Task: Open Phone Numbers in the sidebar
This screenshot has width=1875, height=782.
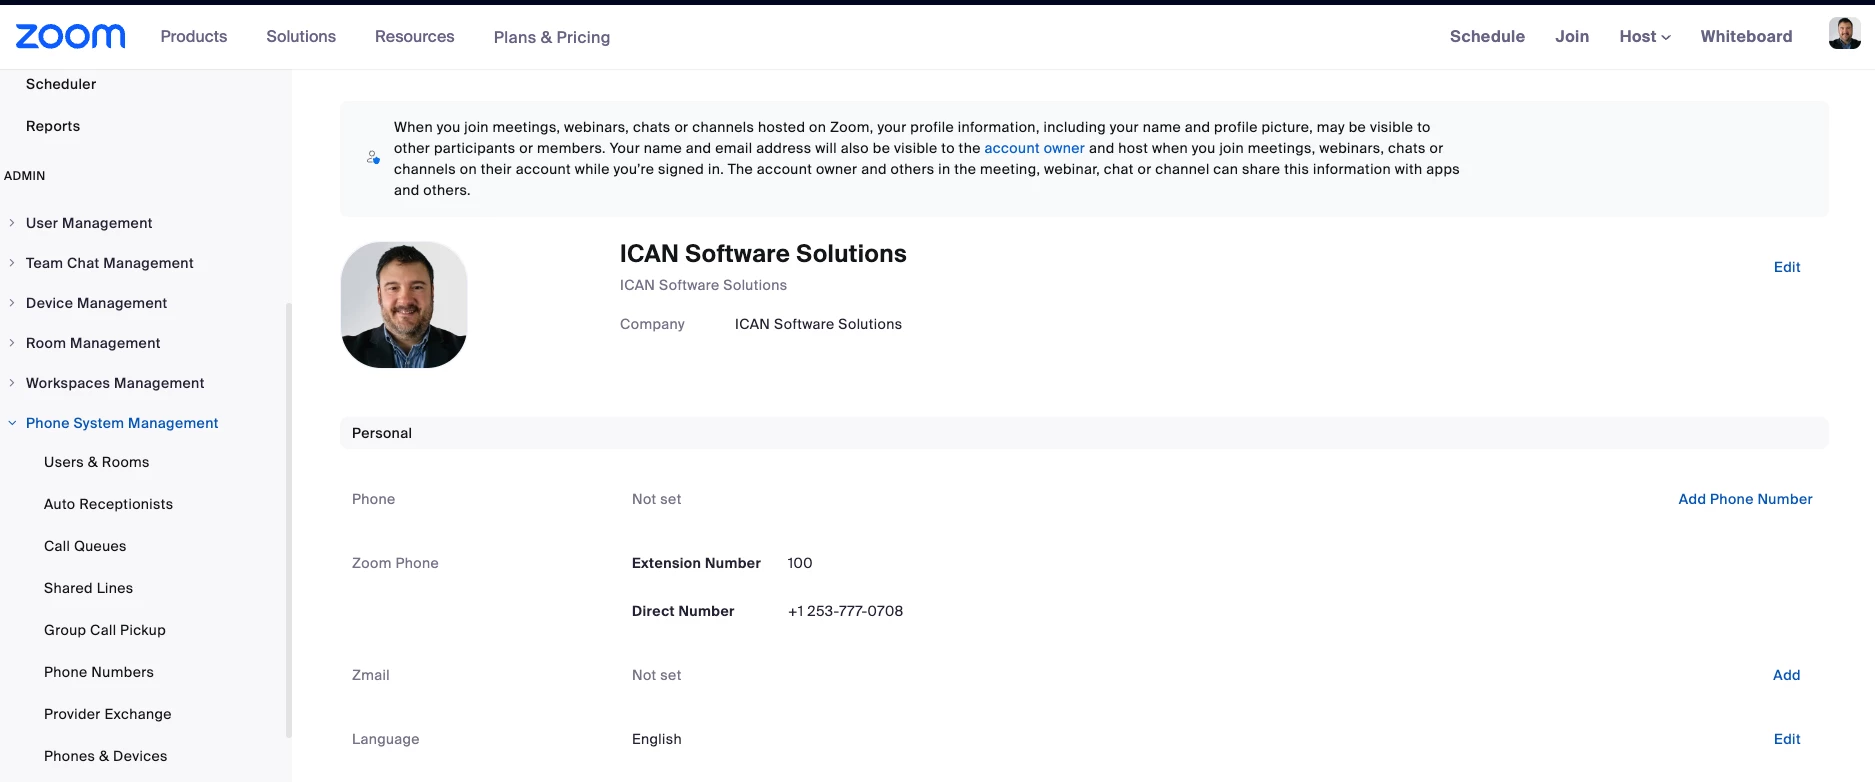Action: tap(99, 672)
